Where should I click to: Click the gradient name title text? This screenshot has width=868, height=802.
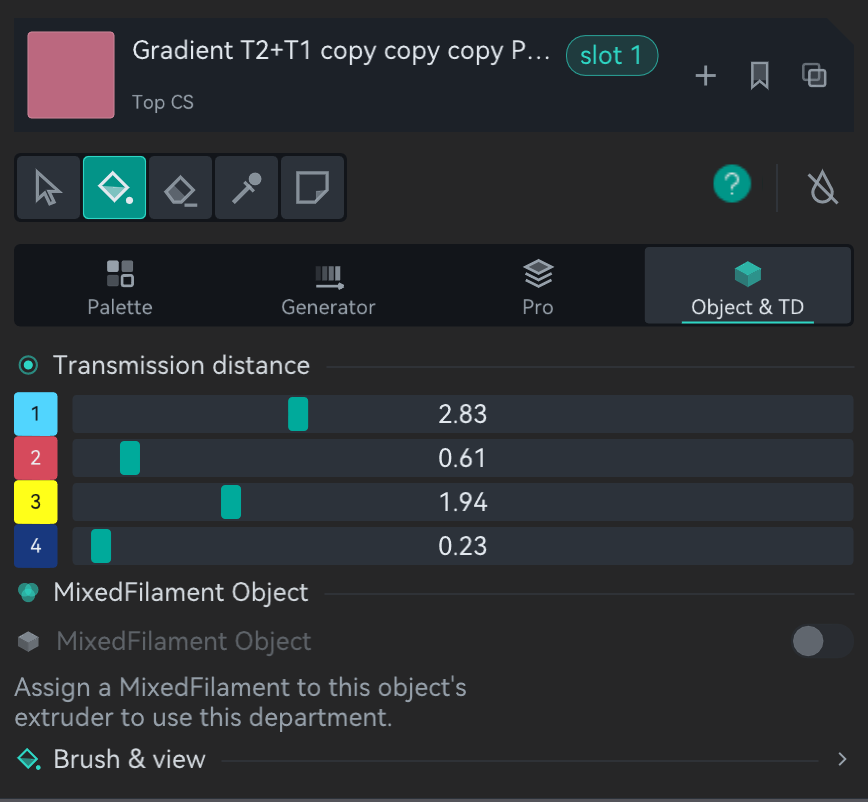click(341, 51)
